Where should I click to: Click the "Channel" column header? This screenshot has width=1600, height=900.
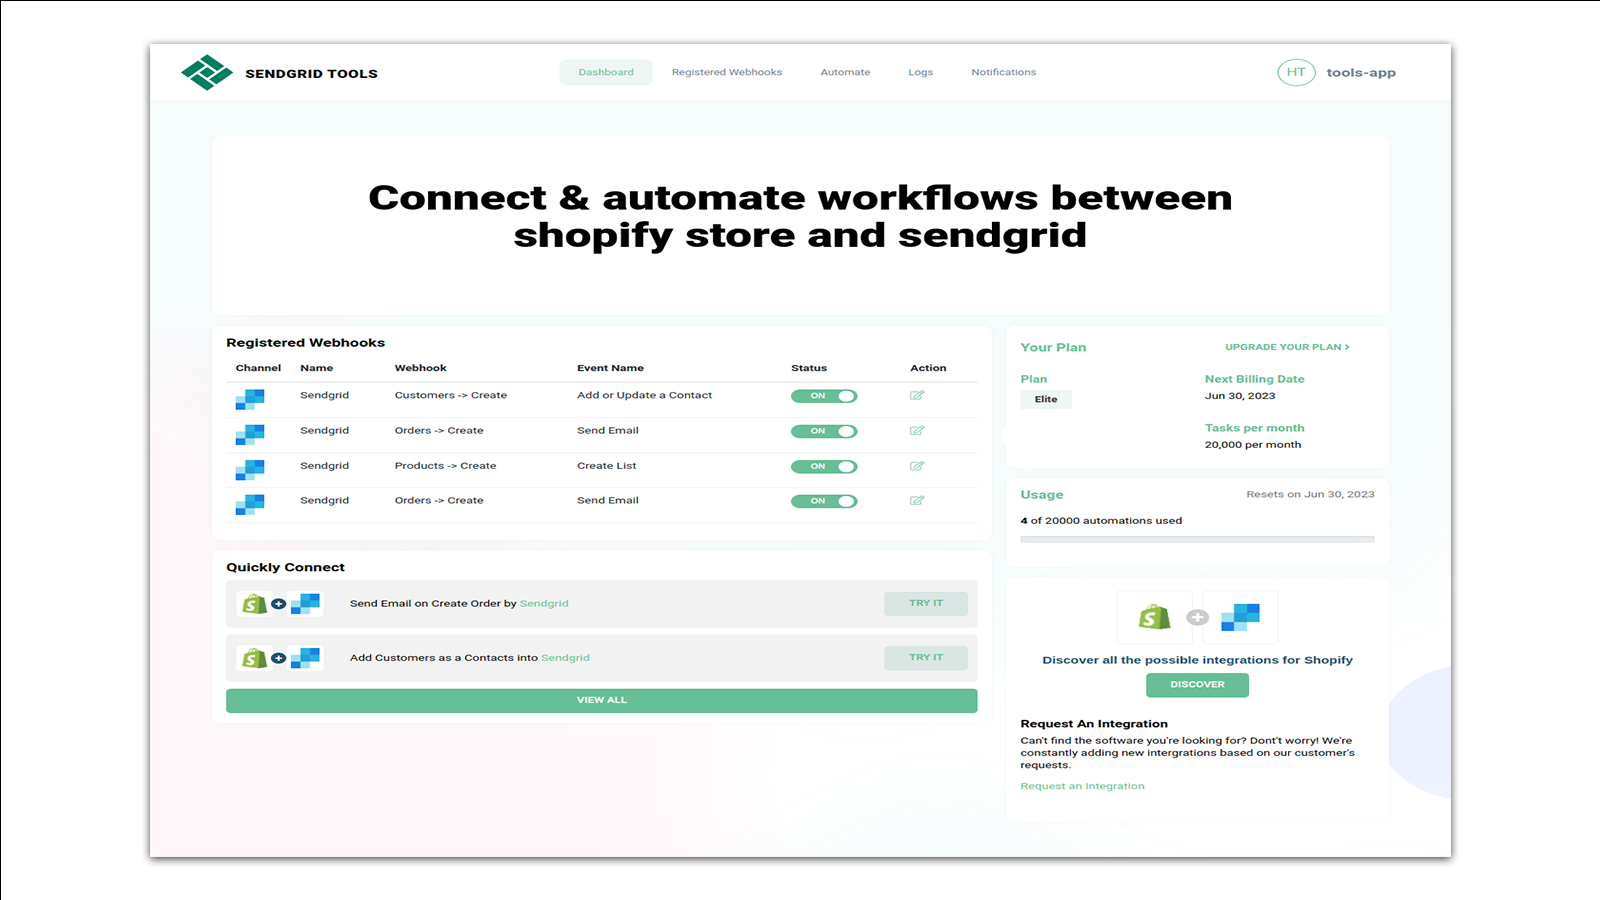point(258,368)
